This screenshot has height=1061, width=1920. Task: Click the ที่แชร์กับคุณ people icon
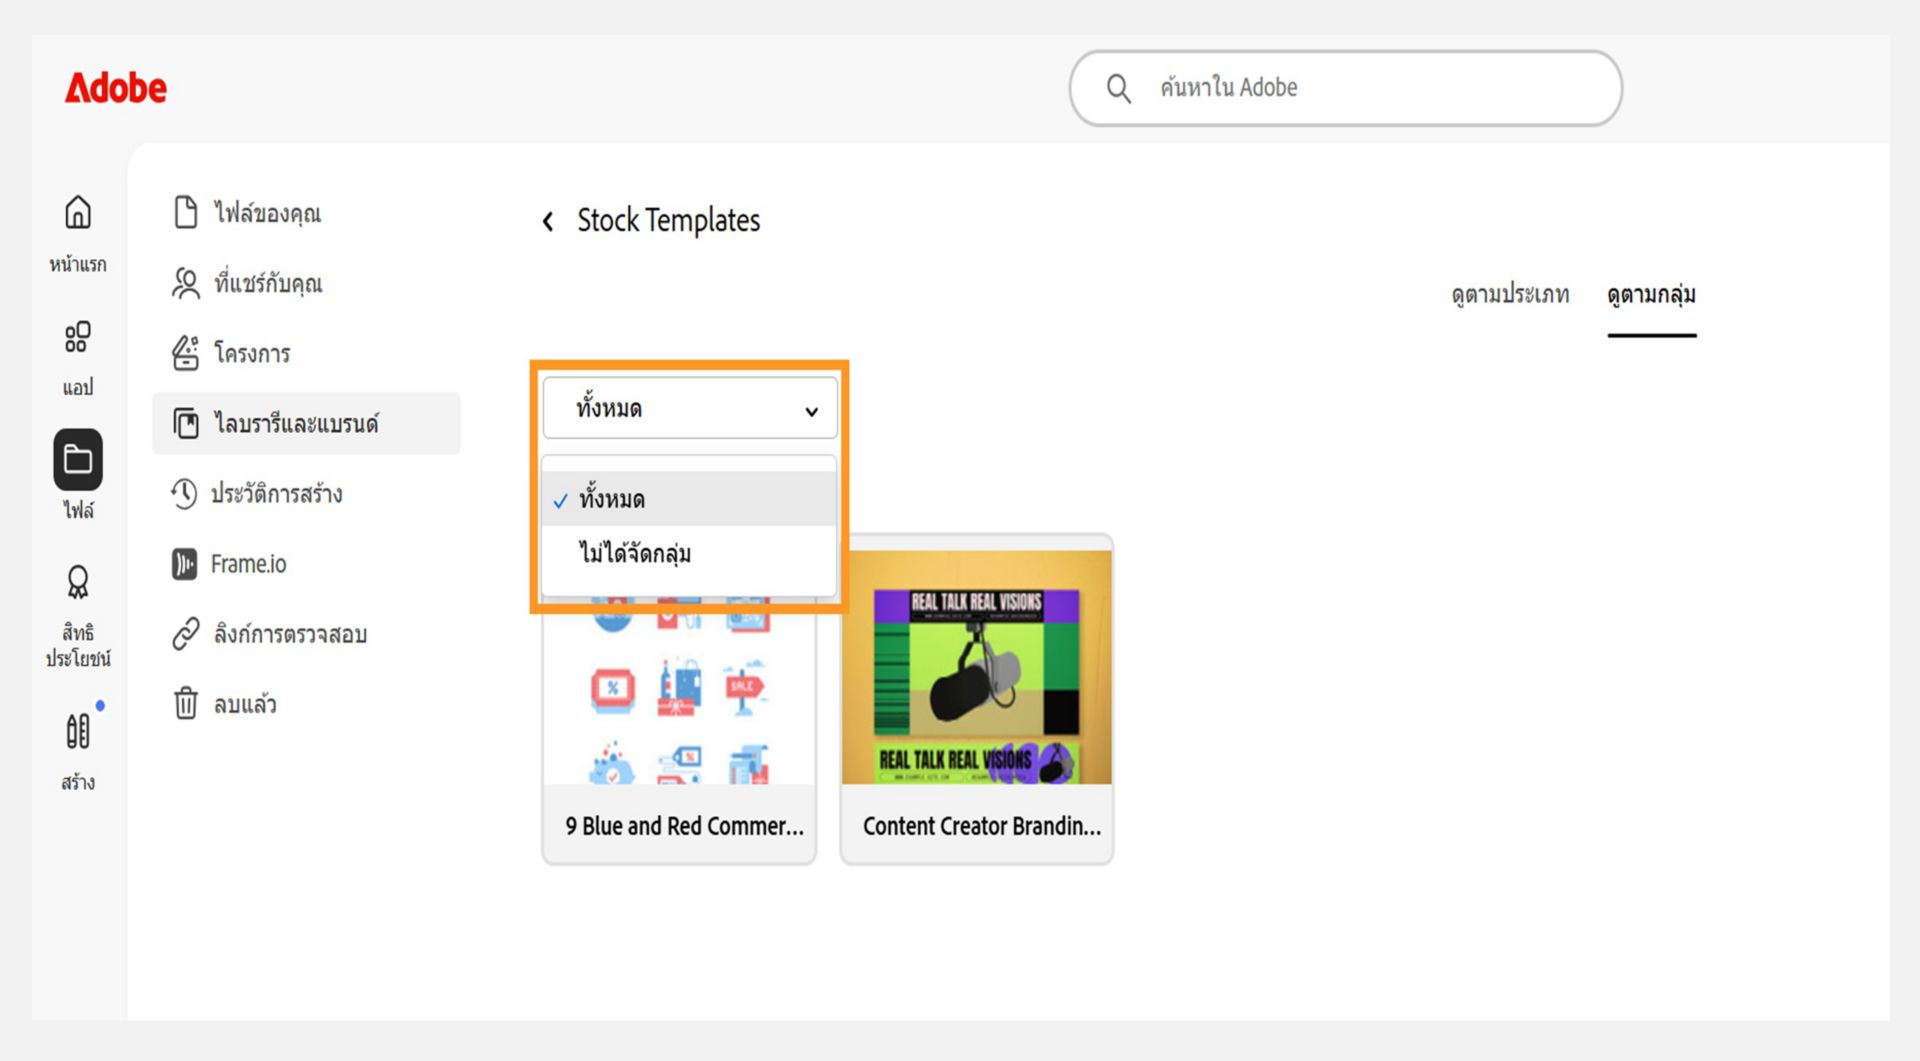[x=186, y=283]
